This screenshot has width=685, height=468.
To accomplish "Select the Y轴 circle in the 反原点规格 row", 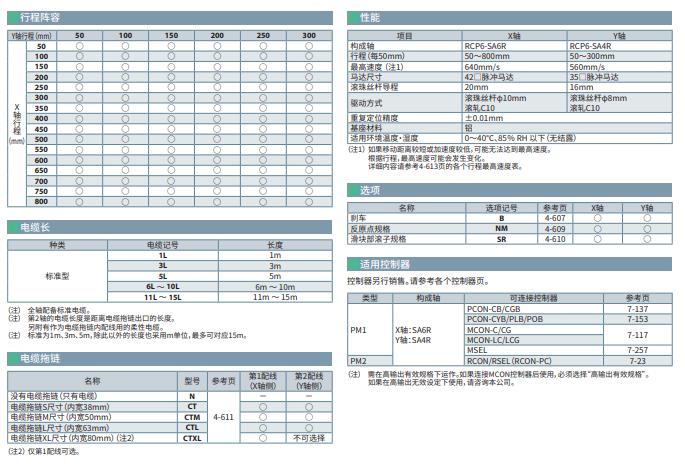I will point(646,229).
